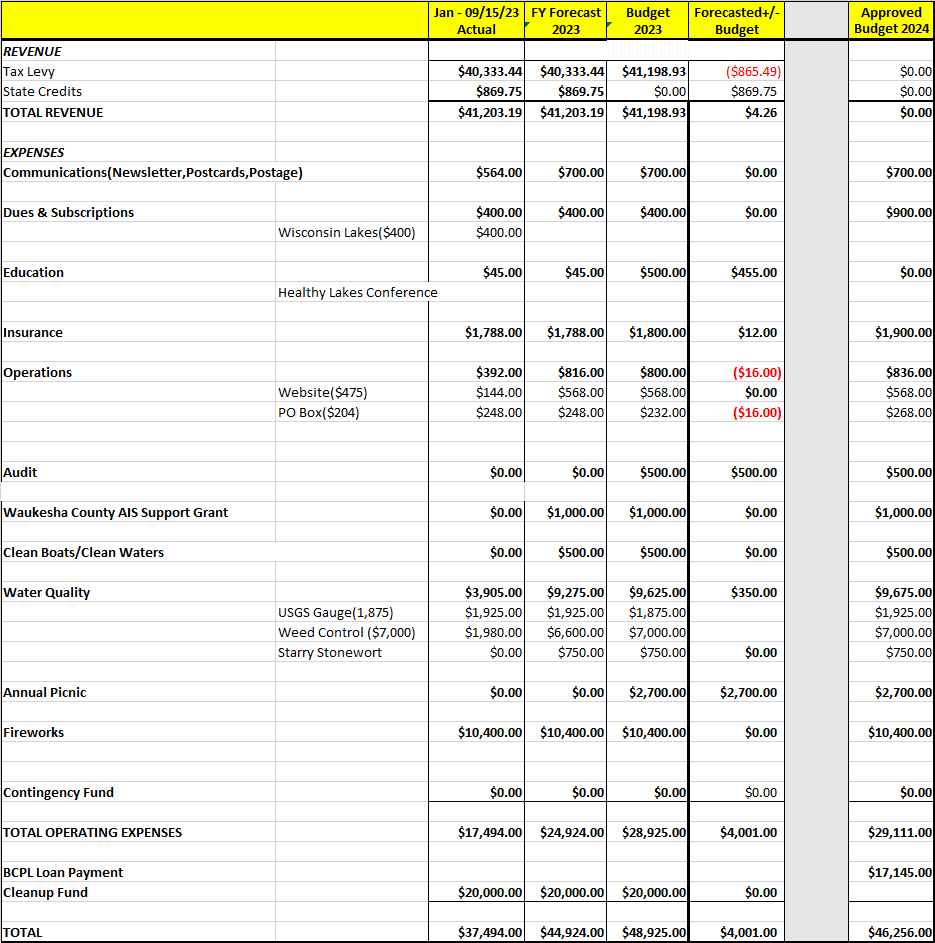Select Waukesha County AIS Support Grant label
Viewport: 935px width, 943px height.
115,512
